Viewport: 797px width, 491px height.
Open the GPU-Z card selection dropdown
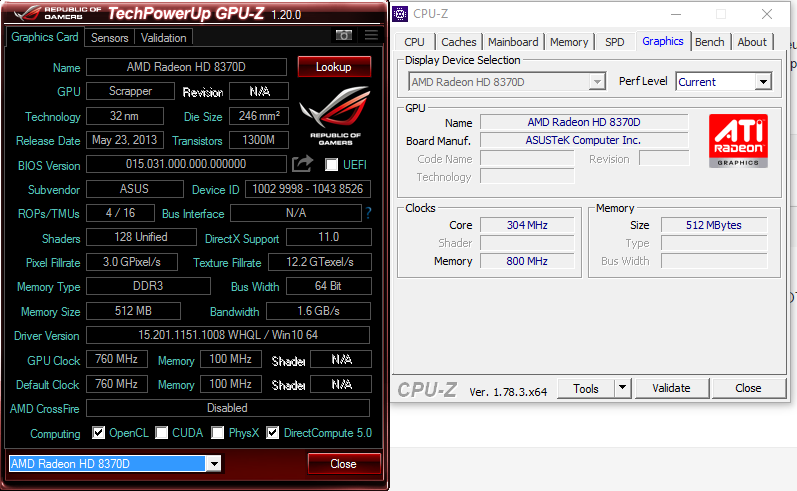coord(214,464)
